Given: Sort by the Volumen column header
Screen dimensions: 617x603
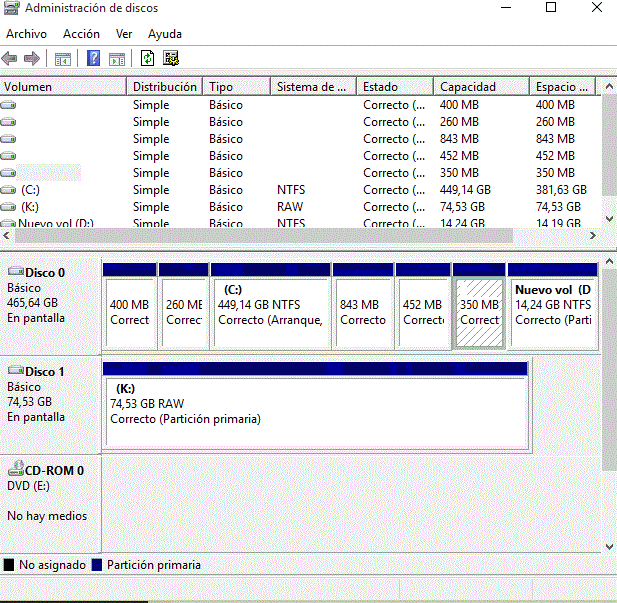Looking at the screenshot, I should pos(62,87).
